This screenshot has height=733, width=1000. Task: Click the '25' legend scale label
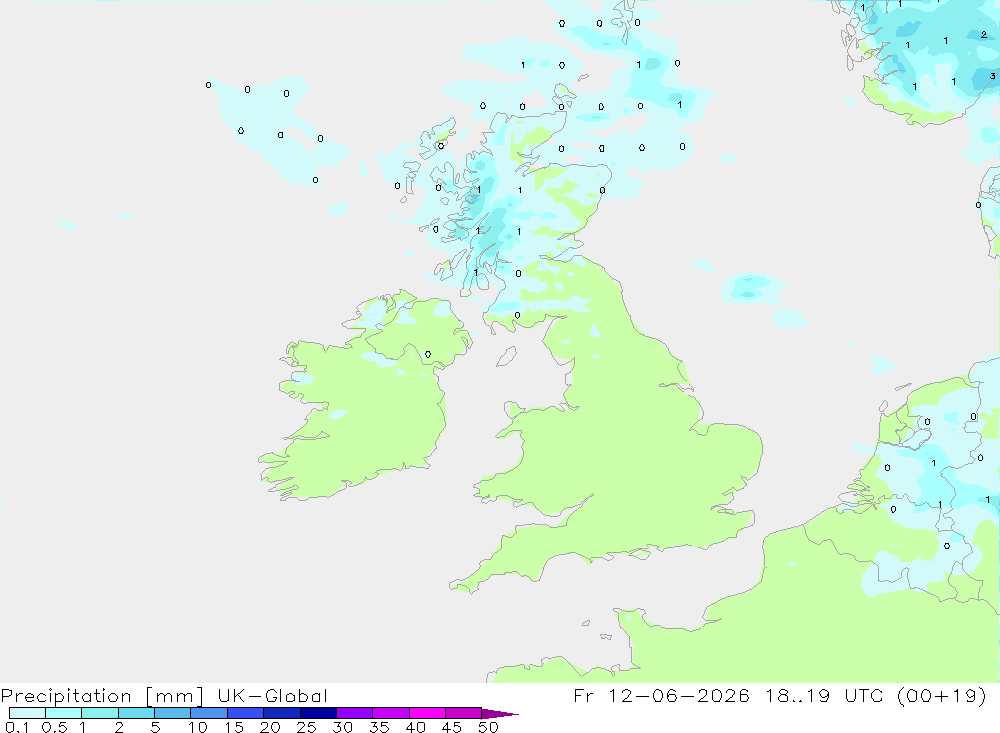307,727
